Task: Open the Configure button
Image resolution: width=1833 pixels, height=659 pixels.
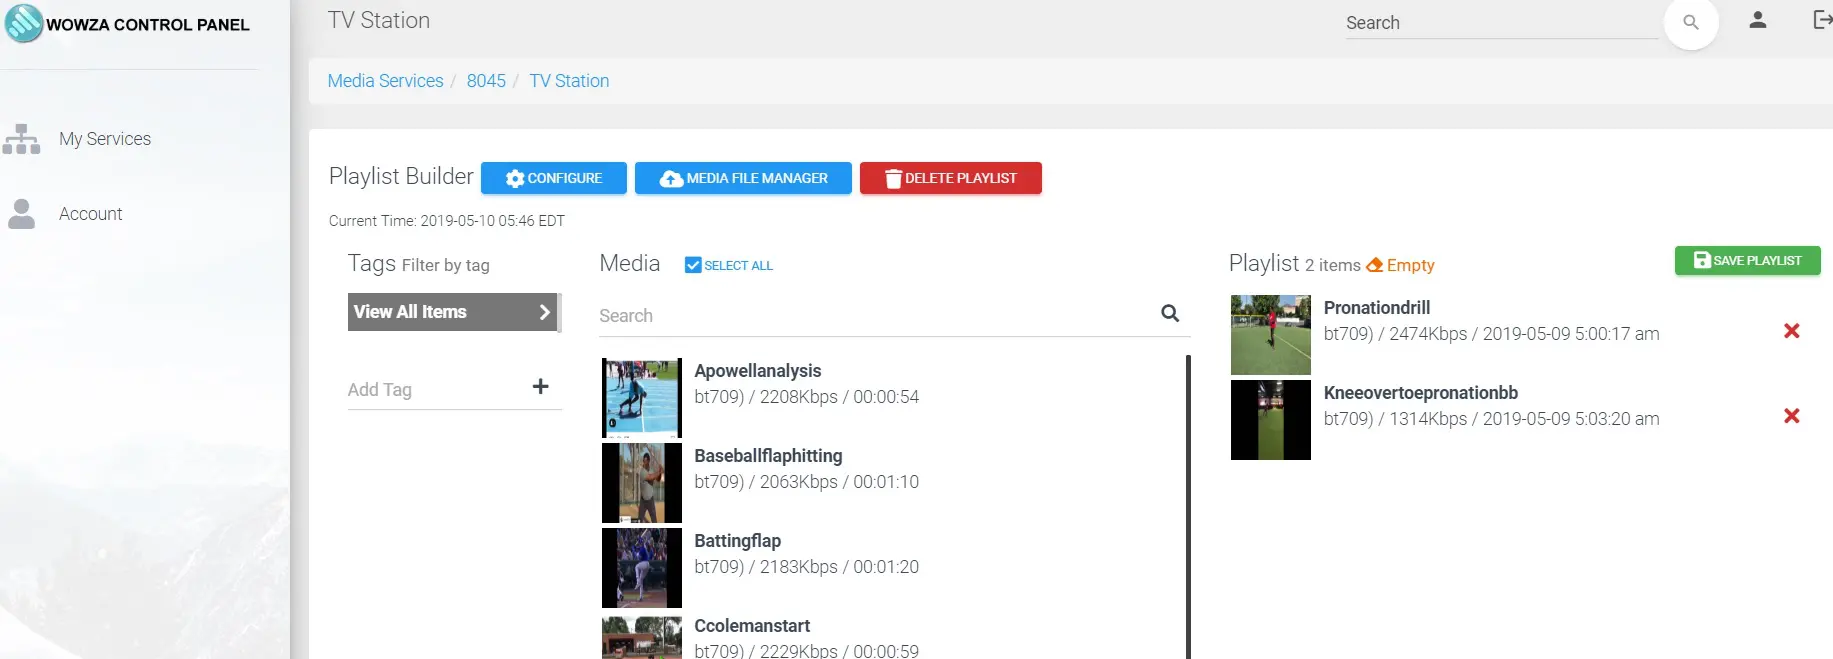Action: pos(554,178)
